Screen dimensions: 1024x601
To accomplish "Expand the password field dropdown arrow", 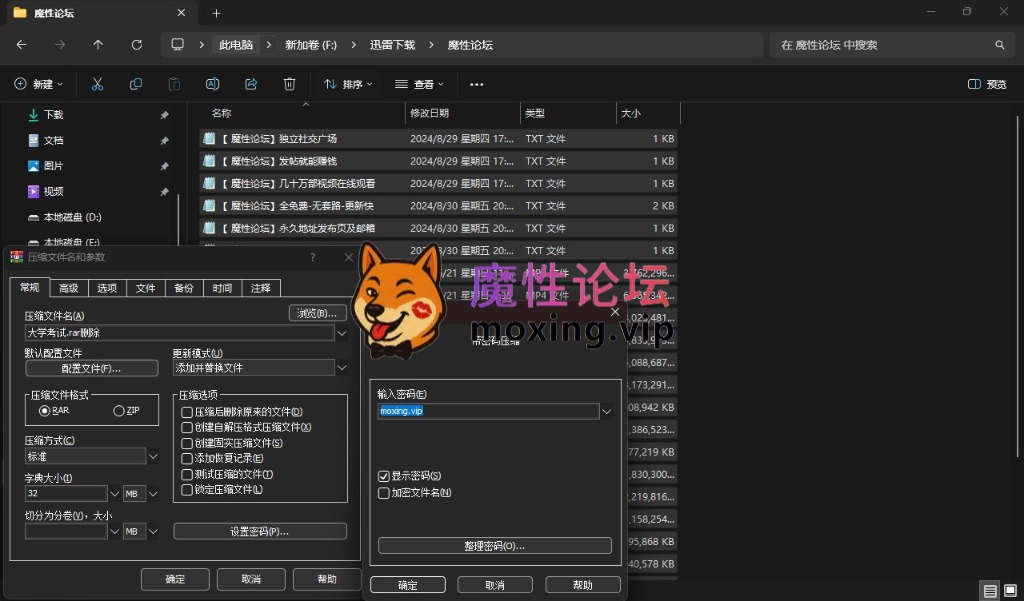I will click(x=606, y=412).
